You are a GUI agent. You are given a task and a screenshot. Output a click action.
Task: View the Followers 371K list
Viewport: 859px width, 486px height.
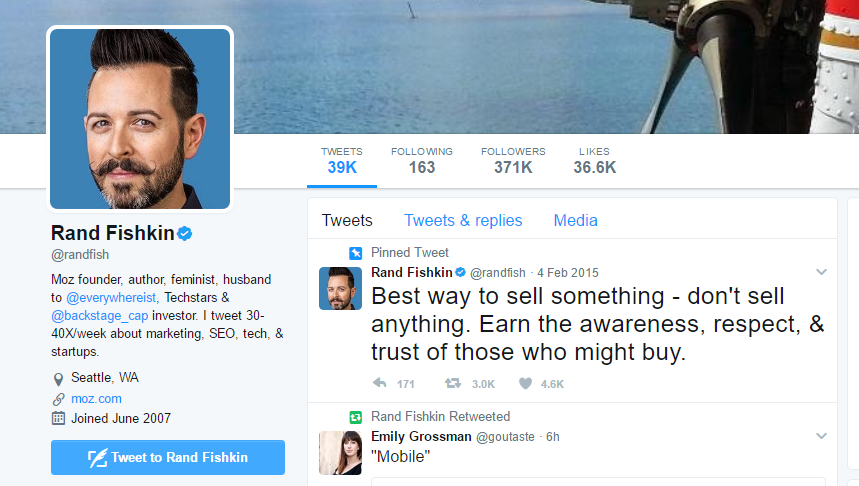(x=513, y=160)
